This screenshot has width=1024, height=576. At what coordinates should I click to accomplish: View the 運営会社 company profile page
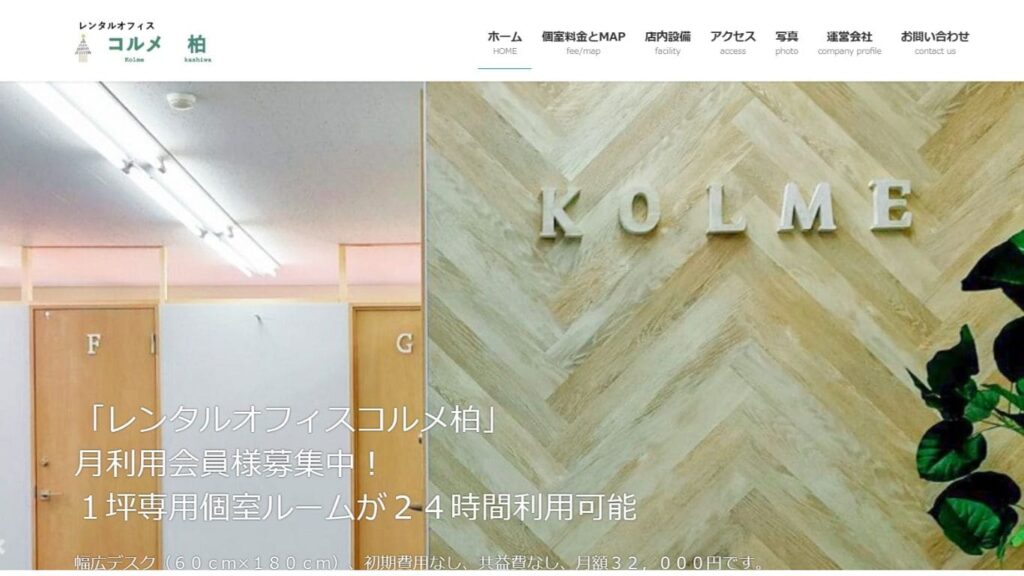tap(849, 42)
